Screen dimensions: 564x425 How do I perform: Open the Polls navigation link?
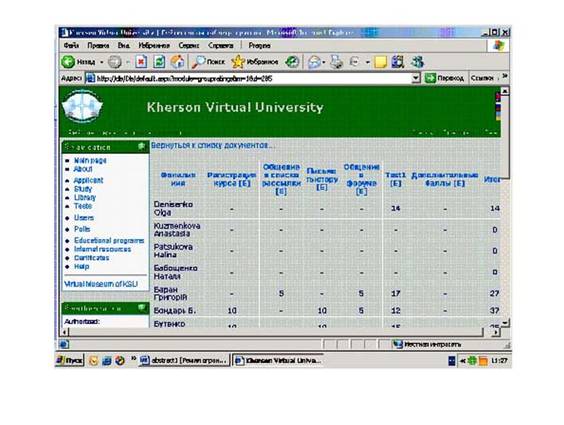point(82,229)
